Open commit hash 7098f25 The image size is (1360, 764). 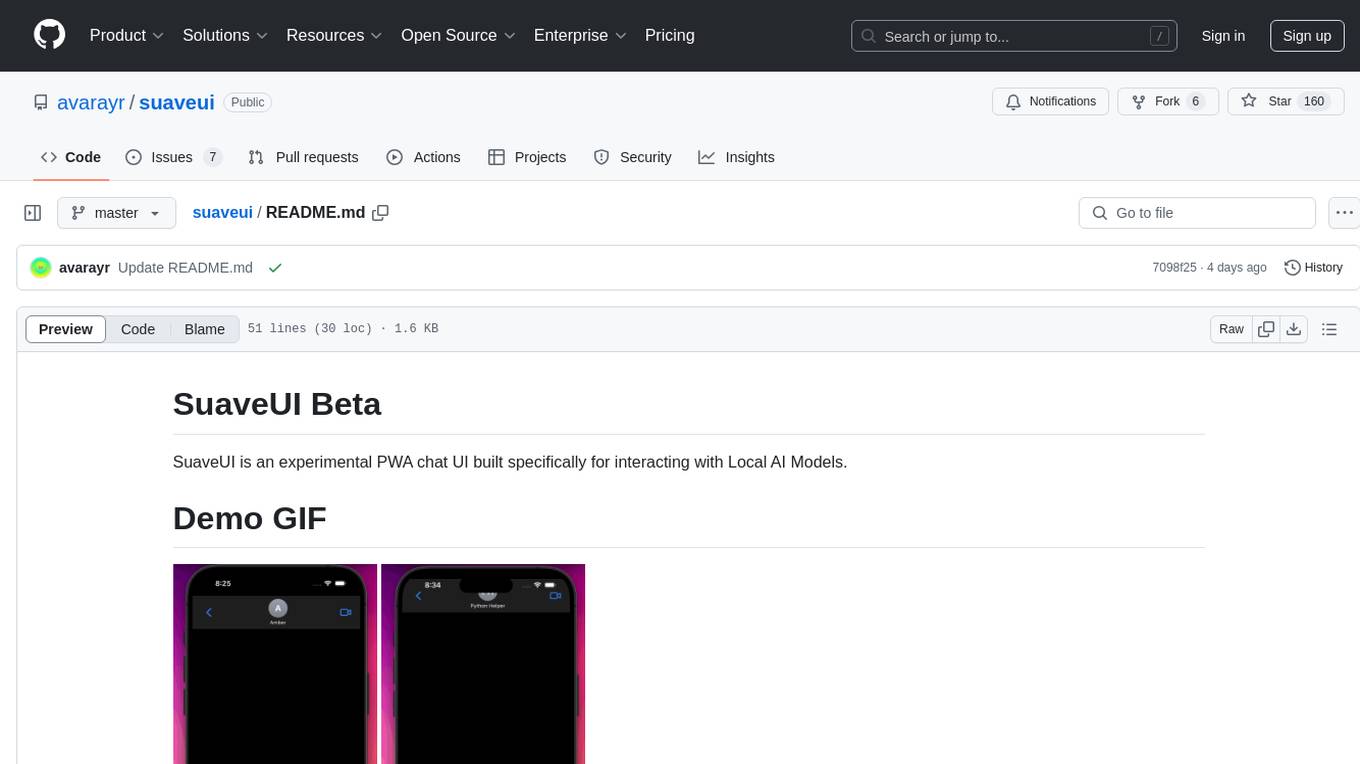(1174, 268)
